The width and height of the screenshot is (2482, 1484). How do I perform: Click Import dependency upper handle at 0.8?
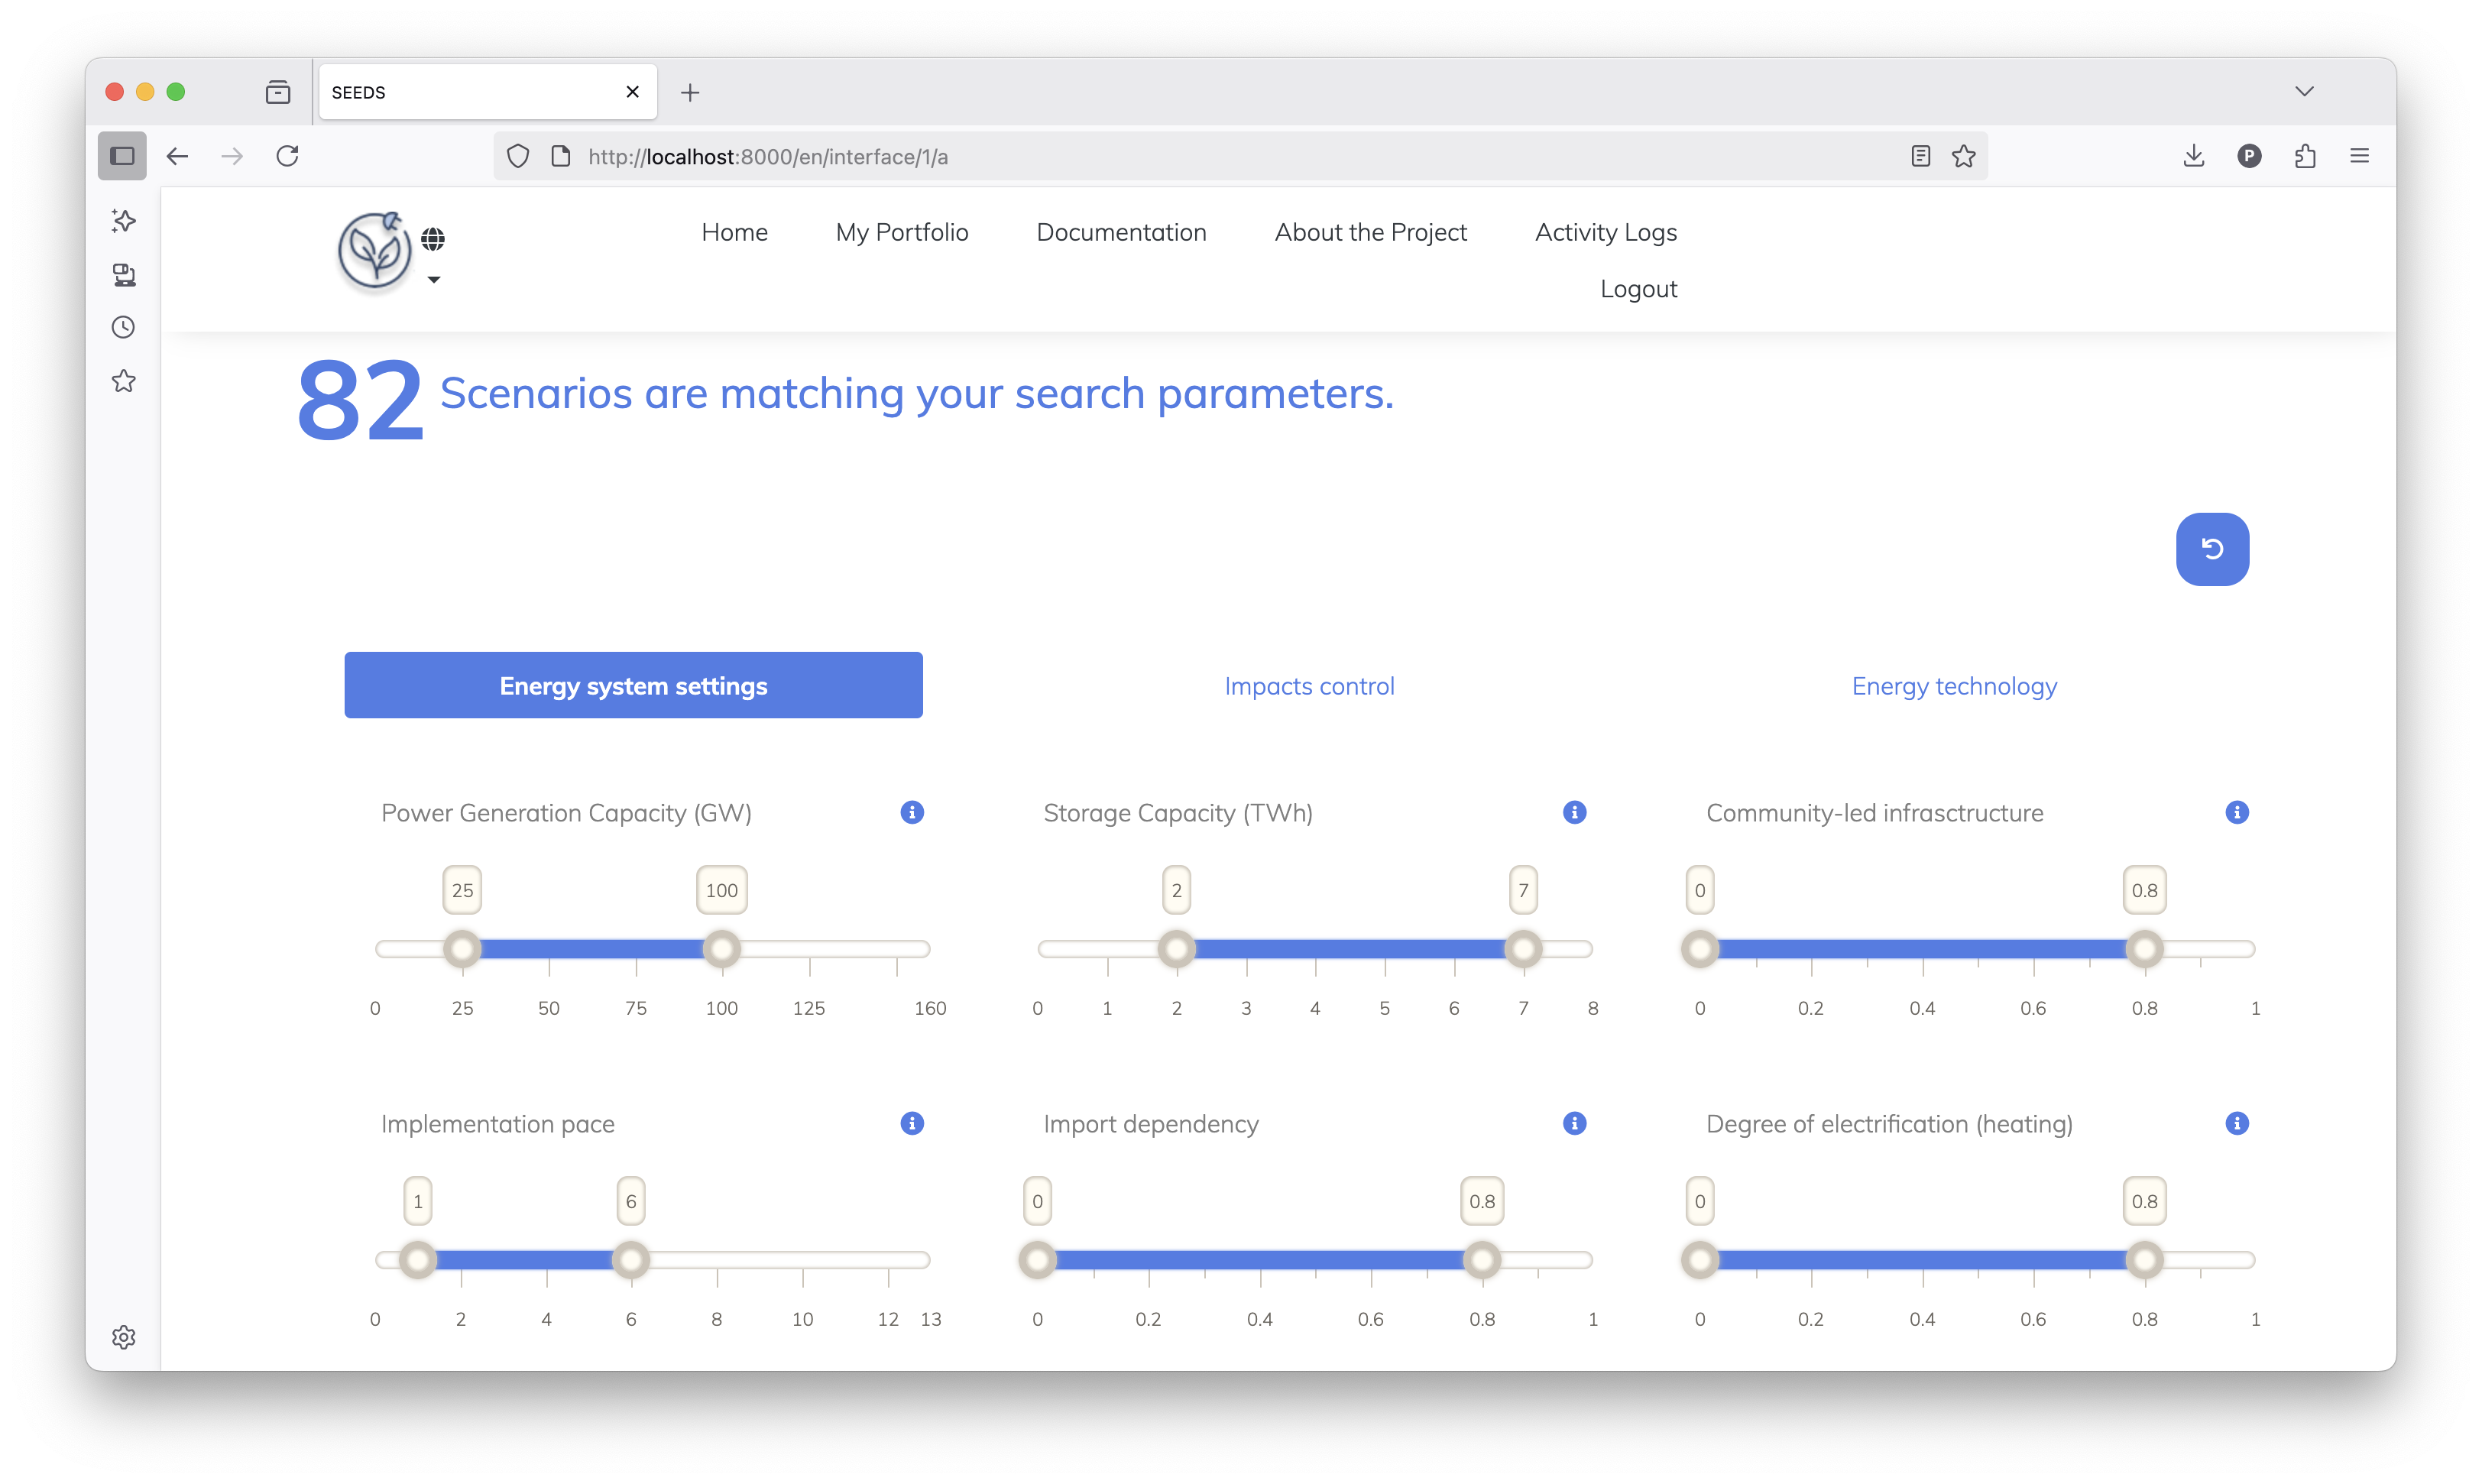pos(1481,1259)
